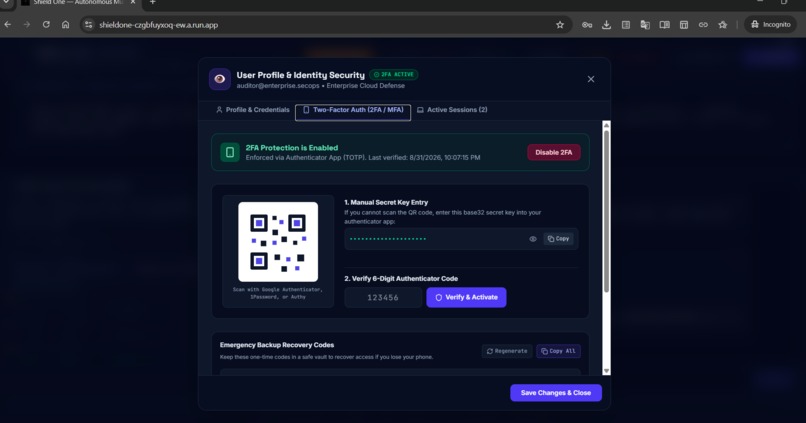The image size is (806, 423).
Task: Copy All recovery codes
Action: pos(558,351)
